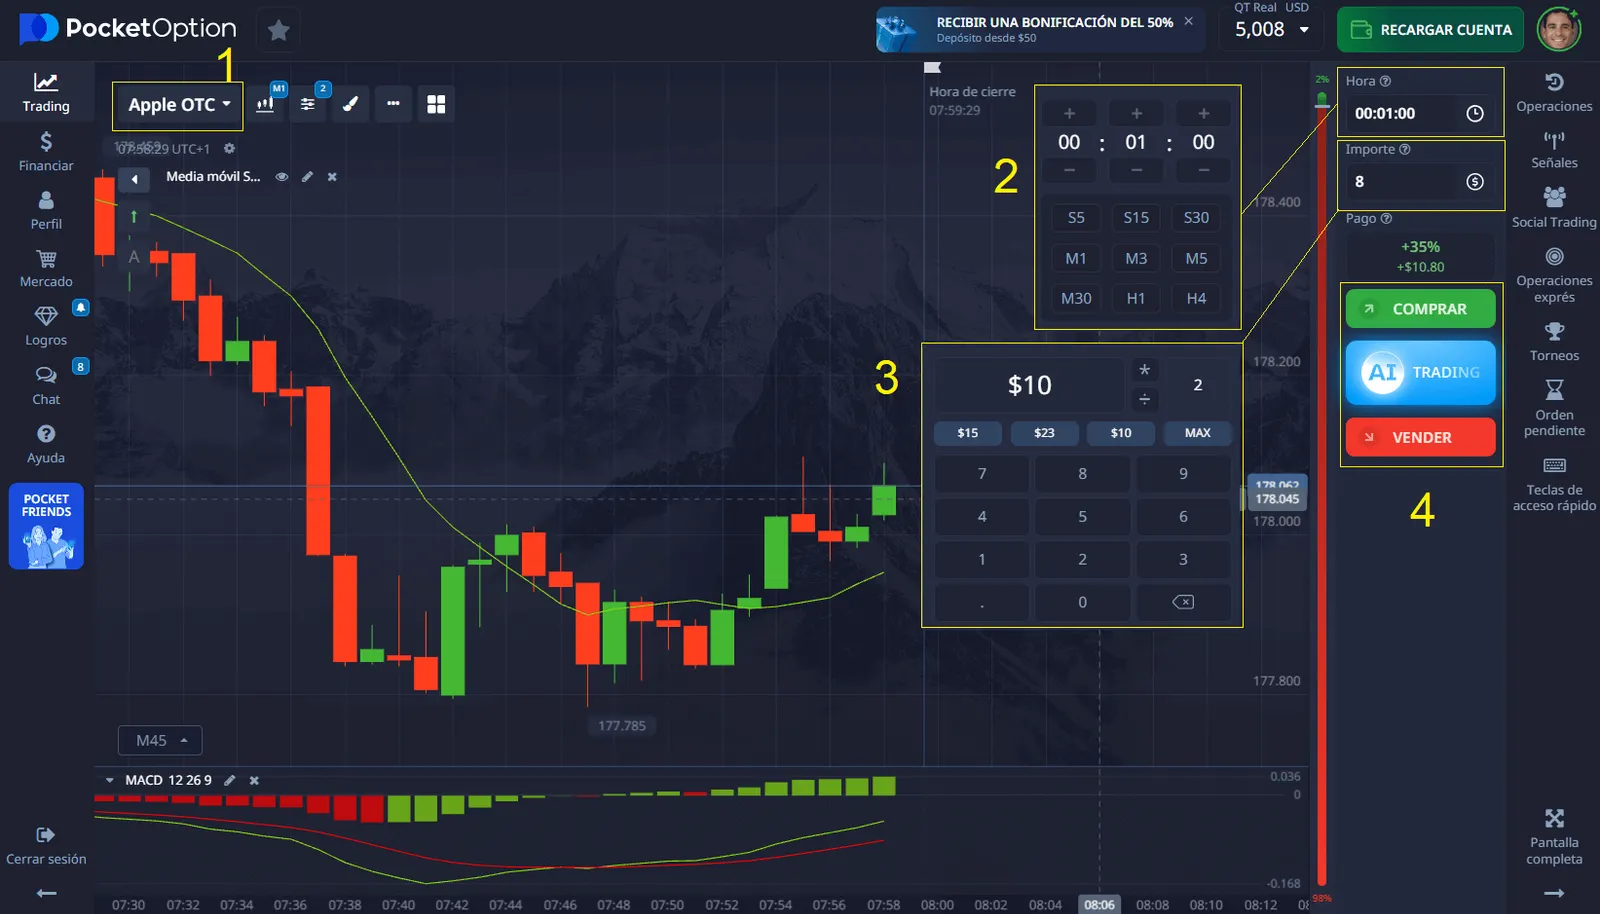The image size is (1600, 914).
Task: Open the chart type icon in toolbar
Action: [266, 104]
